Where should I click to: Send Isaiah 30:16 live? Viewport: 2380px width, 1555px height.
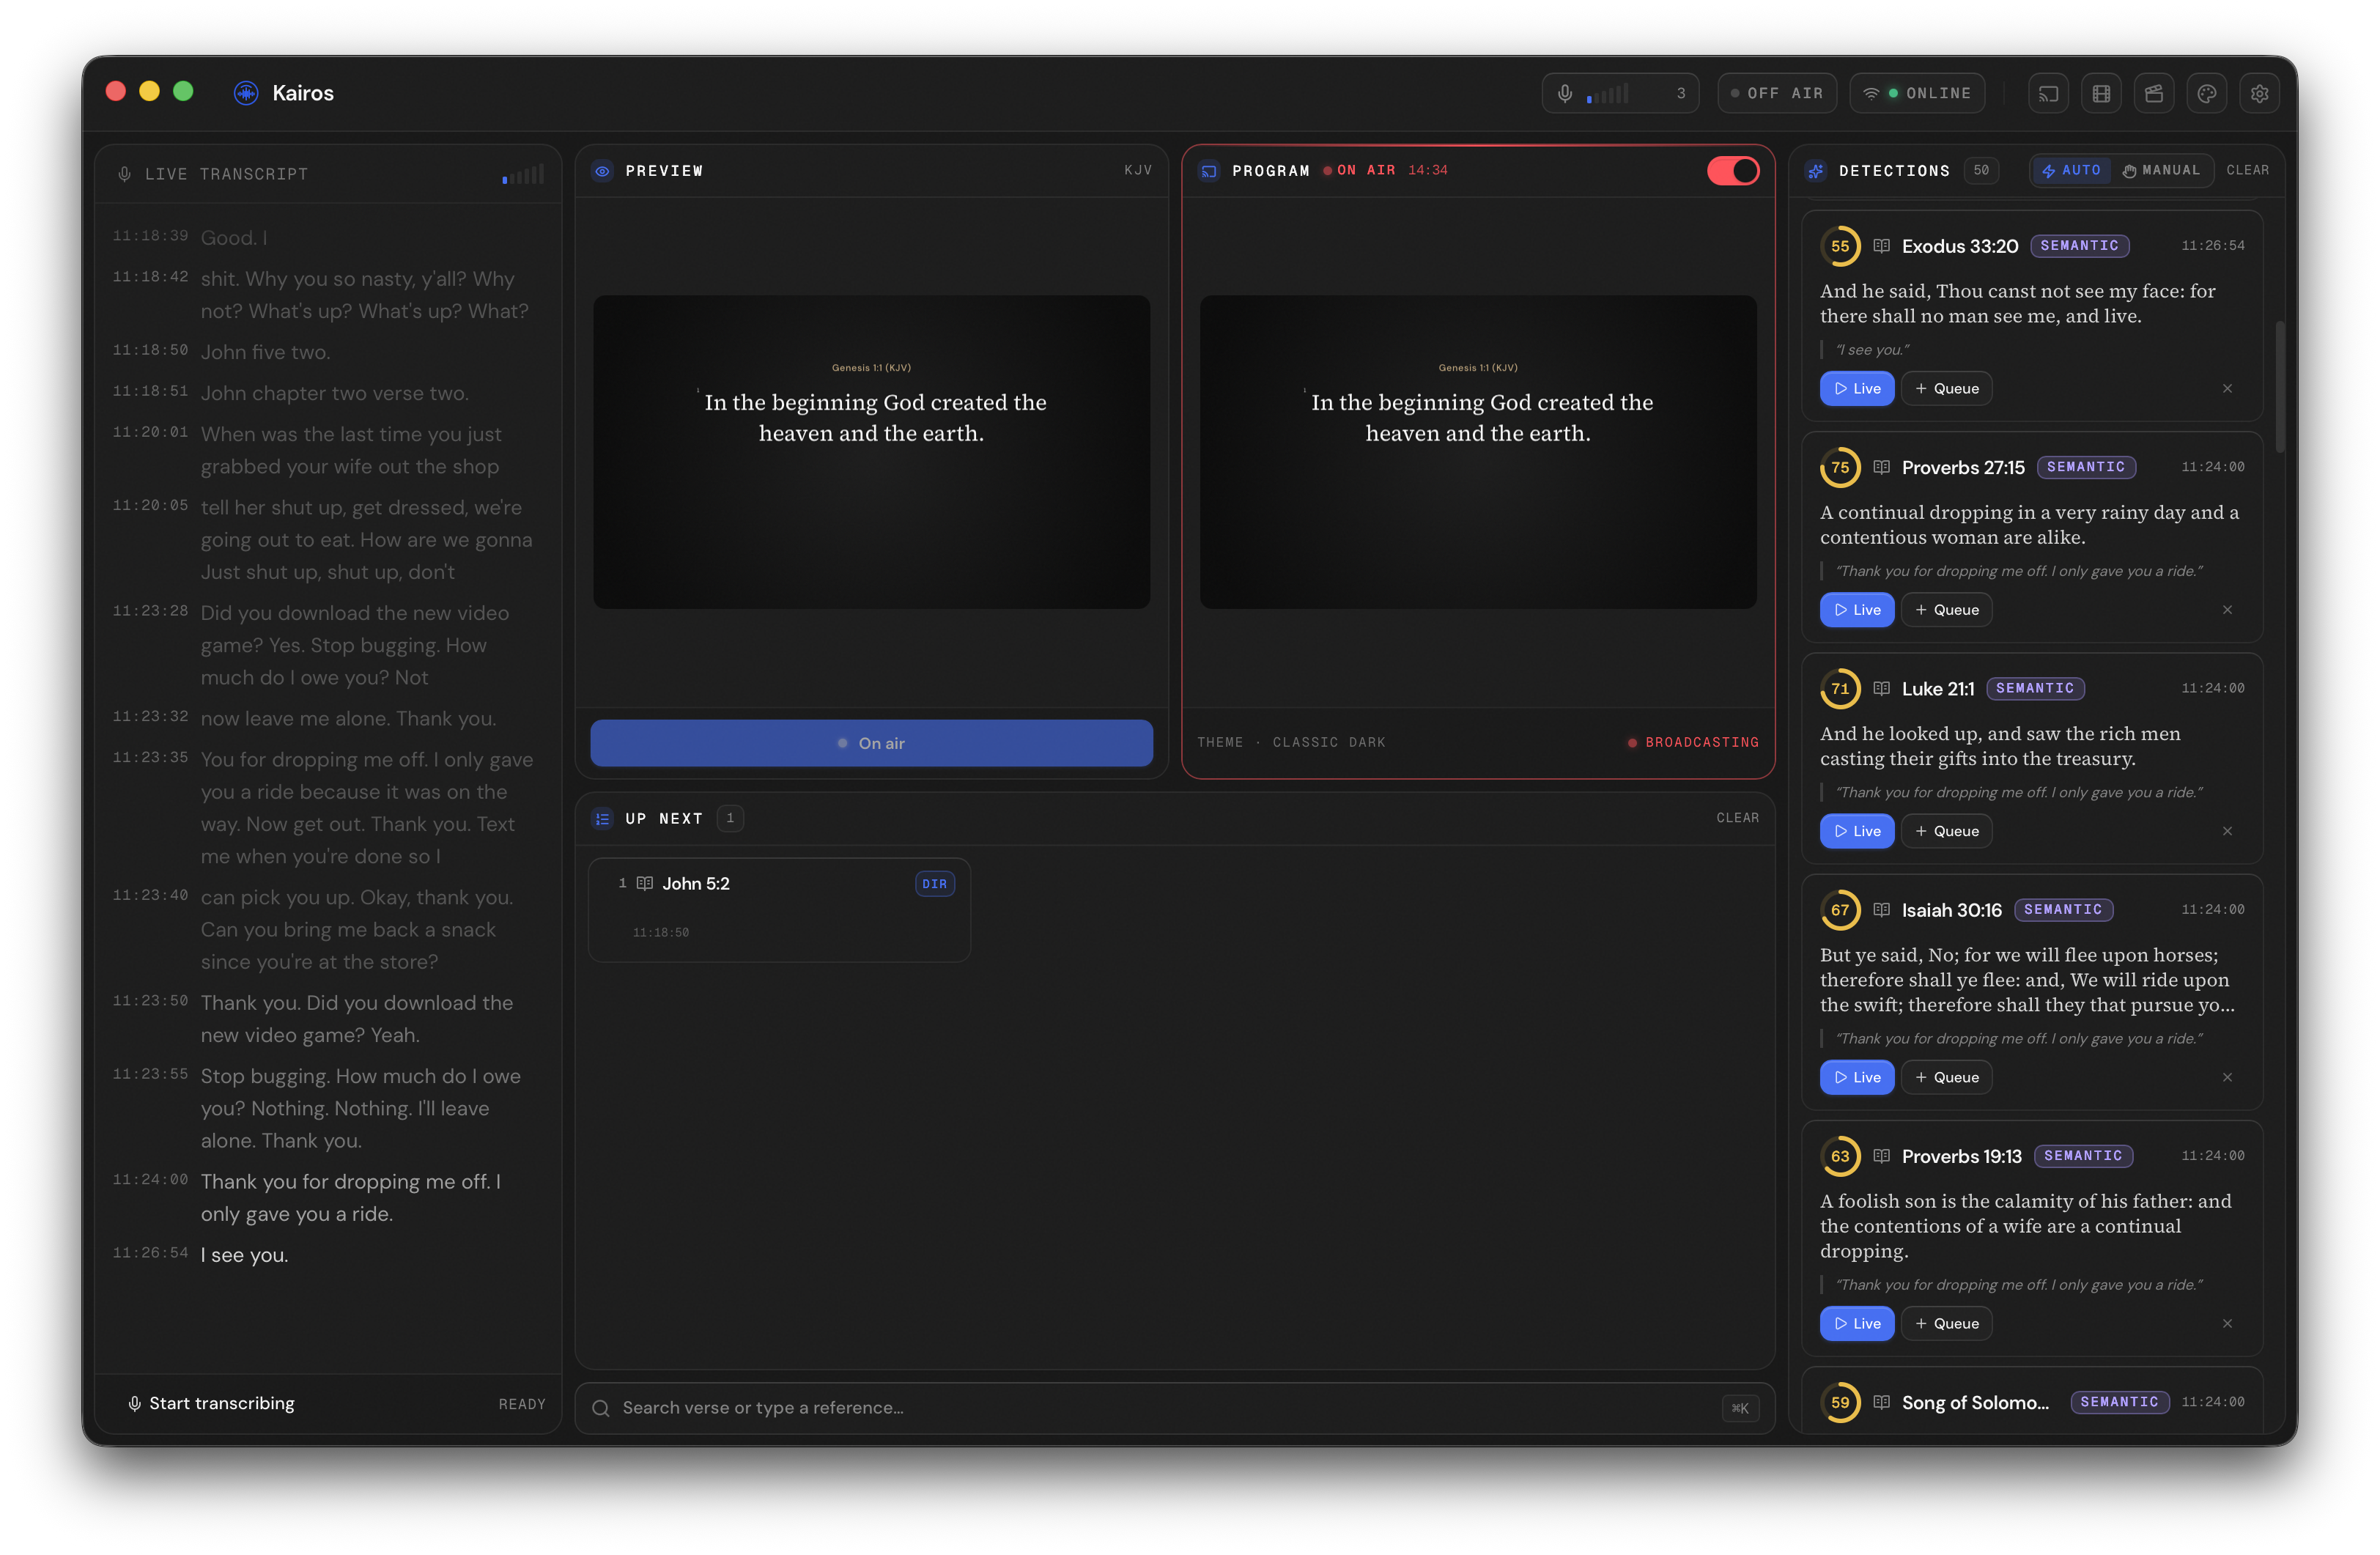[1857, 1077]
